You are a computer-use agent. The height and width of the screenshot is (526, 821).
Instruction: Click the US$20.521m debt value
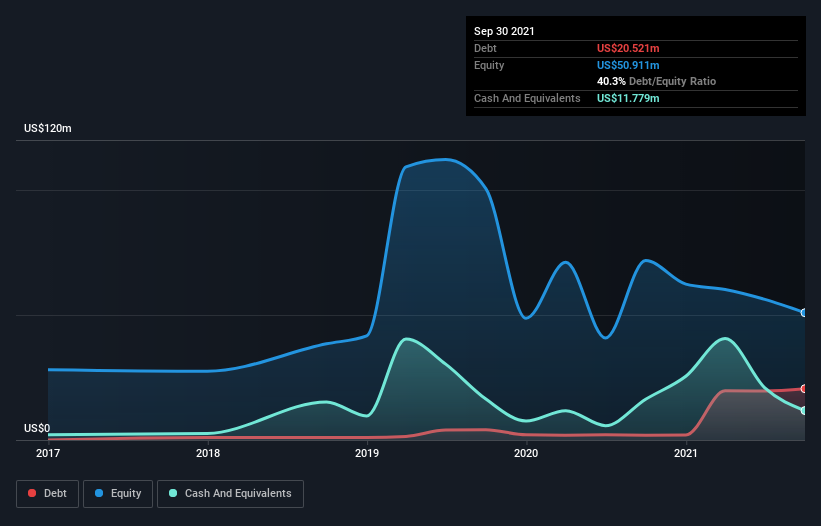pos(628,48)
